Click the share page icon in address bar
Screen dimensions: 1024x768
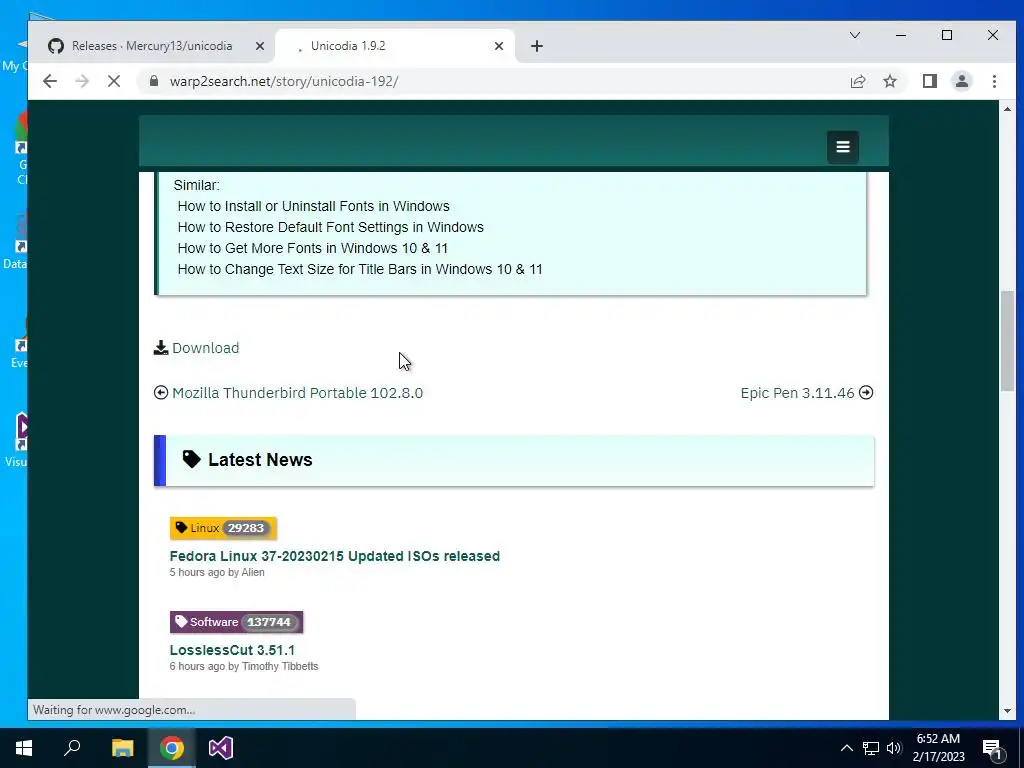[x=857, y=81]
